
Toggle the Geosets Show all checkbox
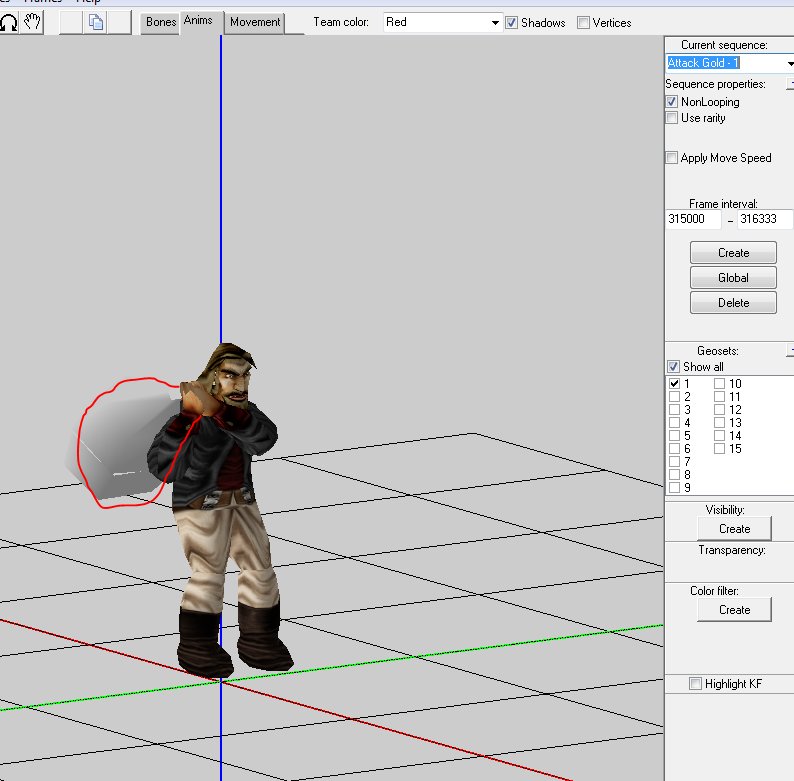(x=673, y=367)
